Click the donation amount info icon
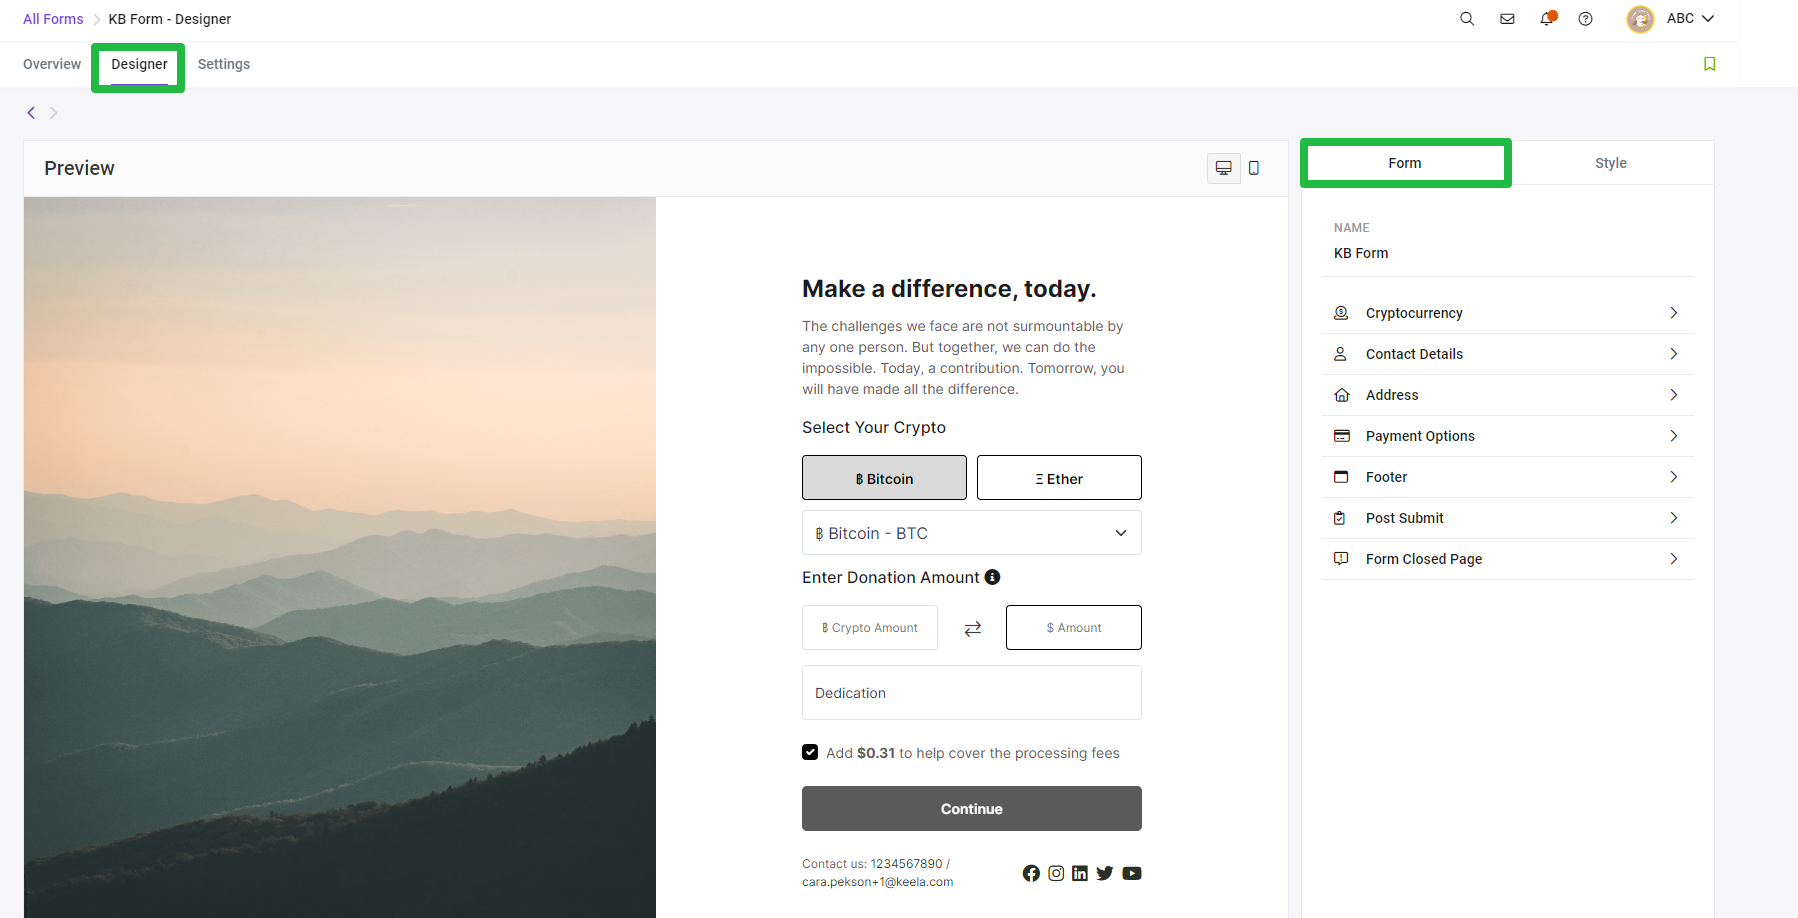The width and height of the screenshot is (1798, 918). click(x=992, y=577)
